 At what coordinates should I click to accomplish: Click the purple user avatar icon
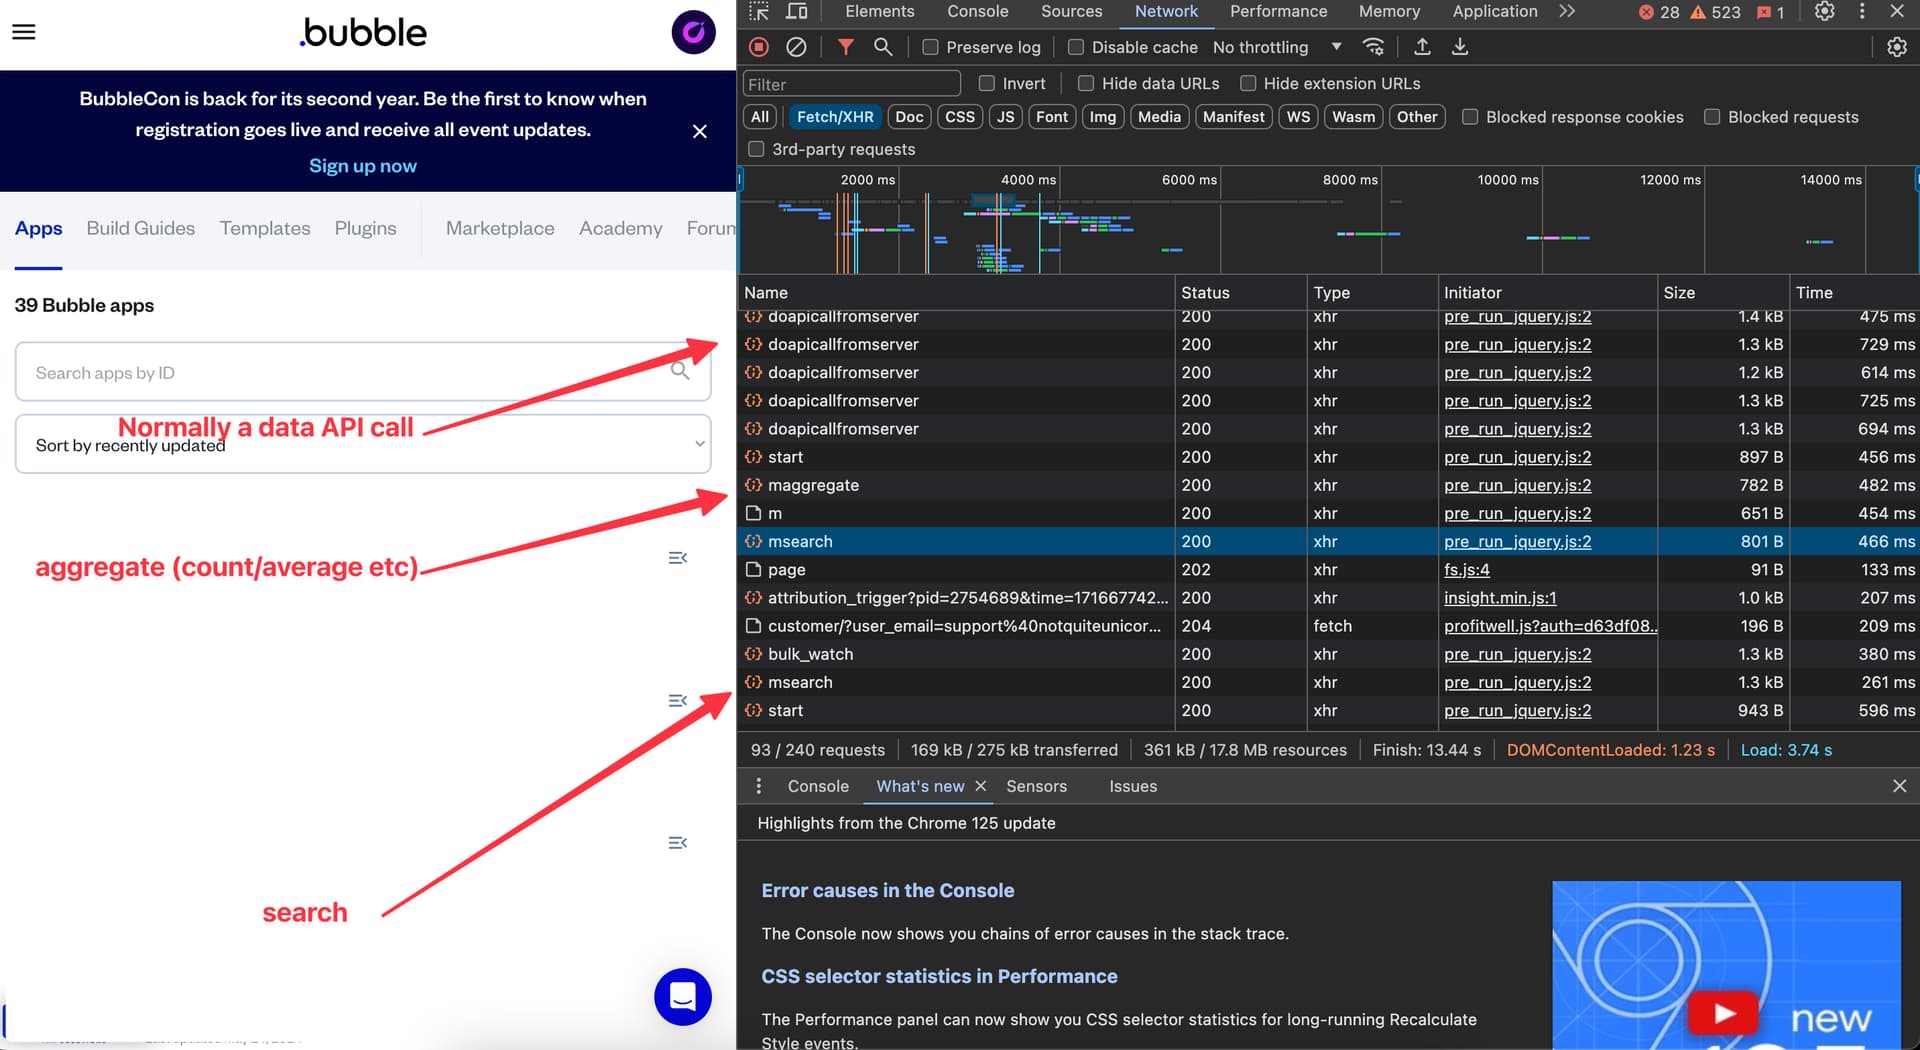[693, 32]
